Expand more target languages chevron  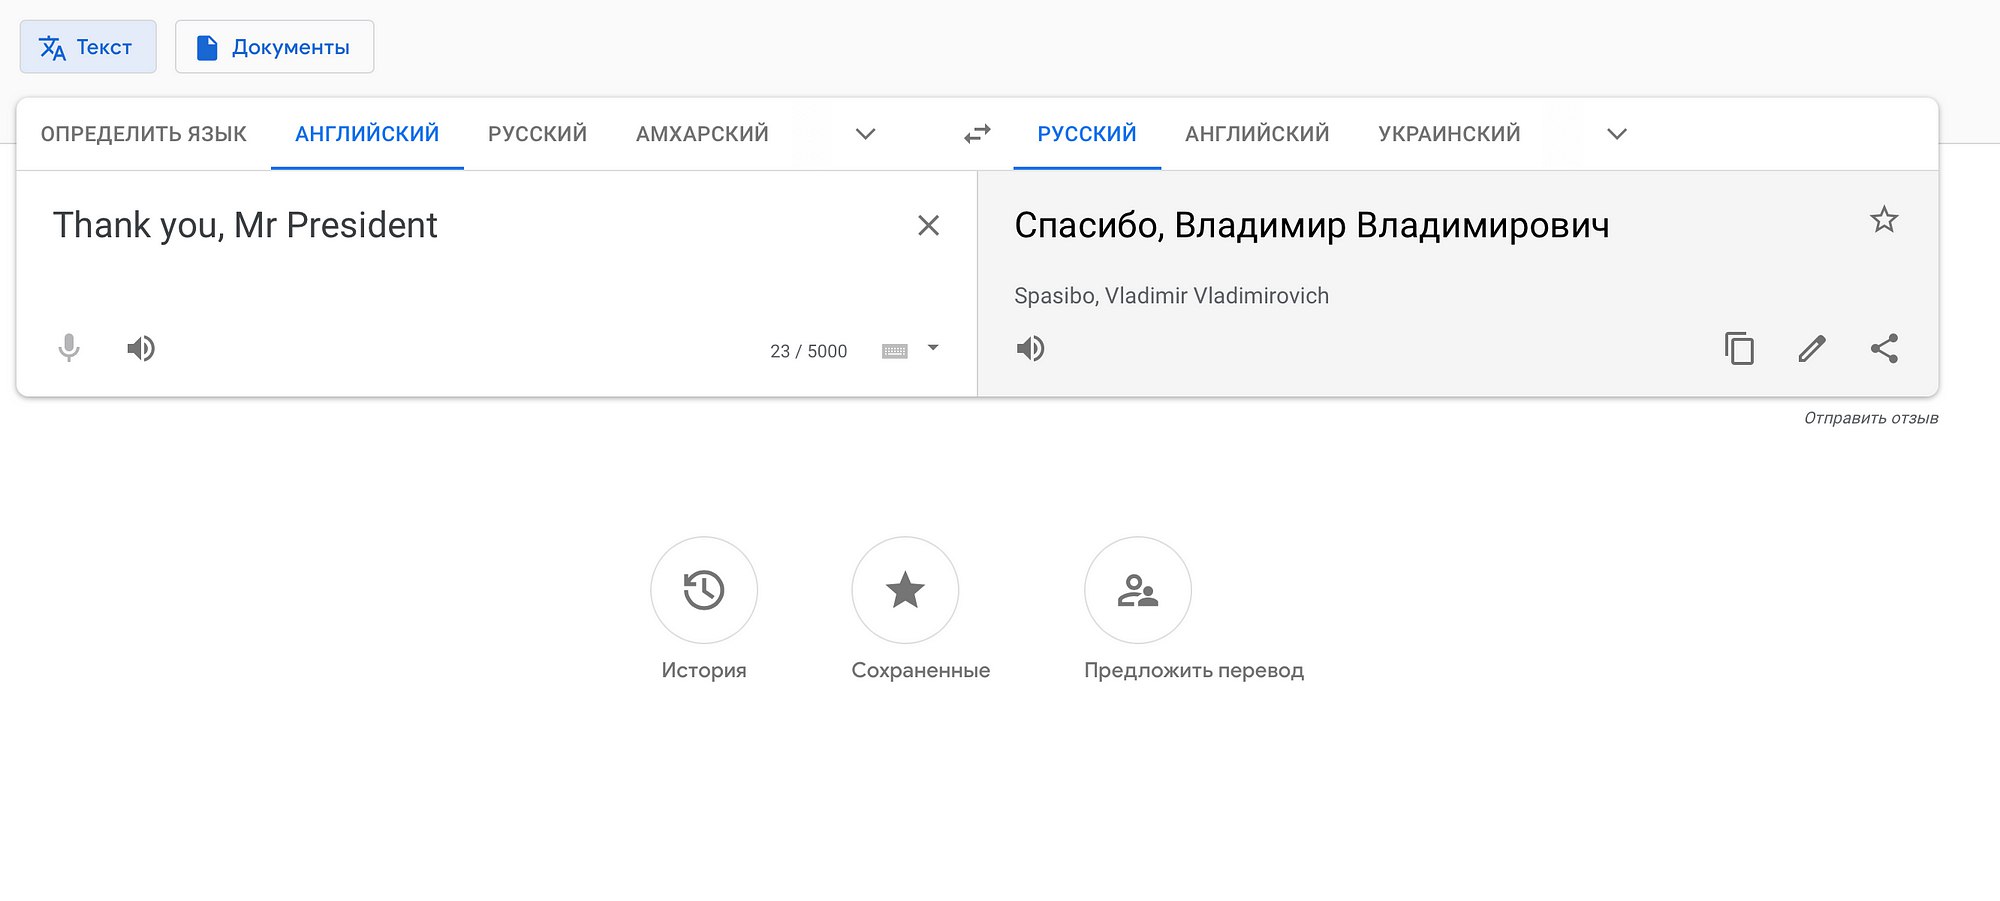click(1617, 134)
